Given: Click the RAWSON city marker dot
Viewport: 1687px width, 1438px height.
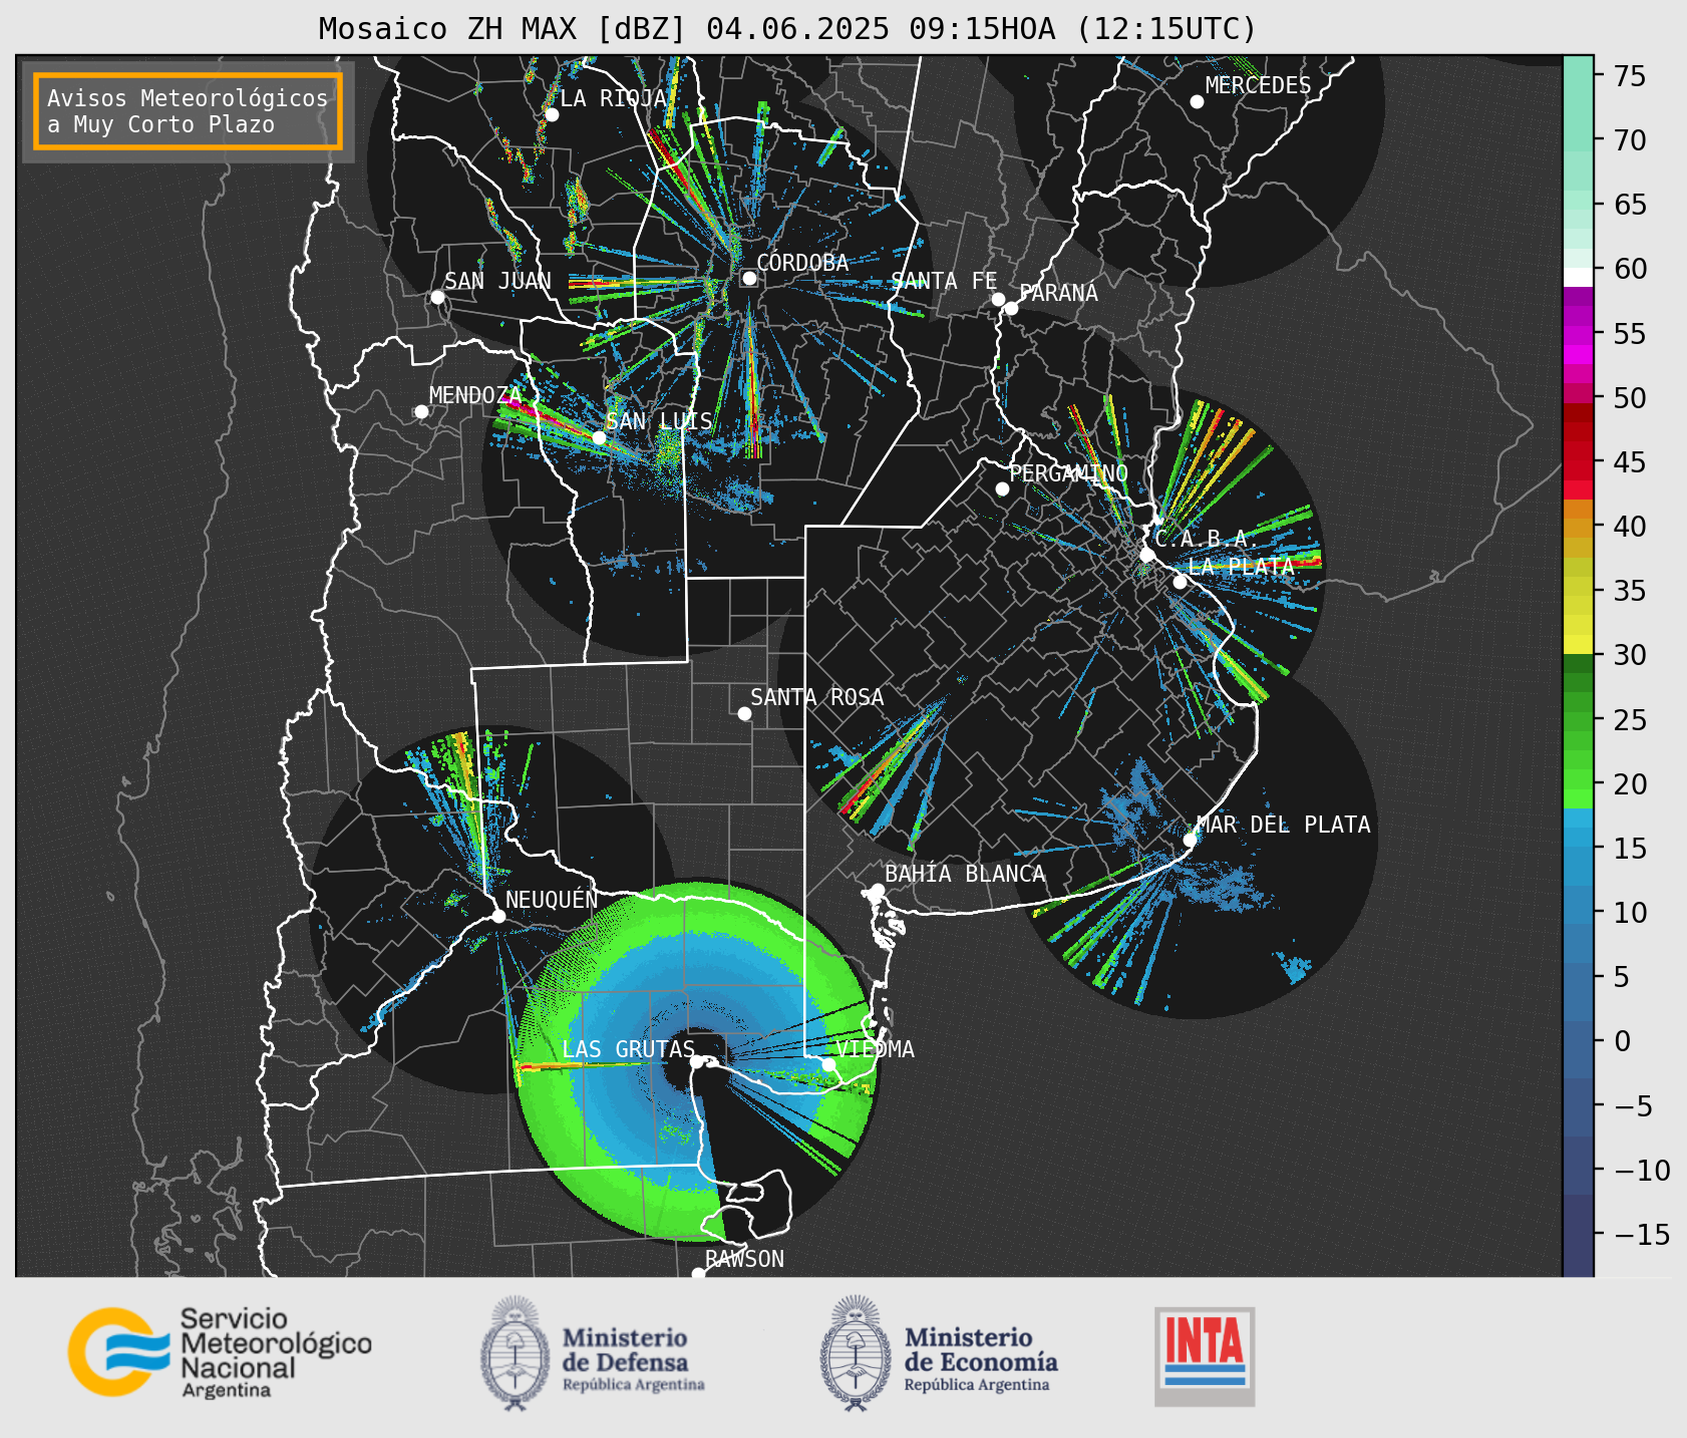Looking at the screenshot, I should point(698,1274).
